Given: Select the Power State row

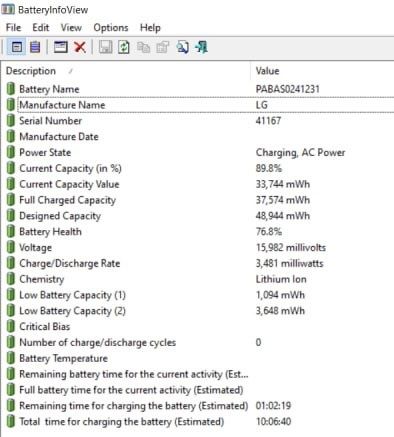Looking at the screenshot, I should pos(199,152).
